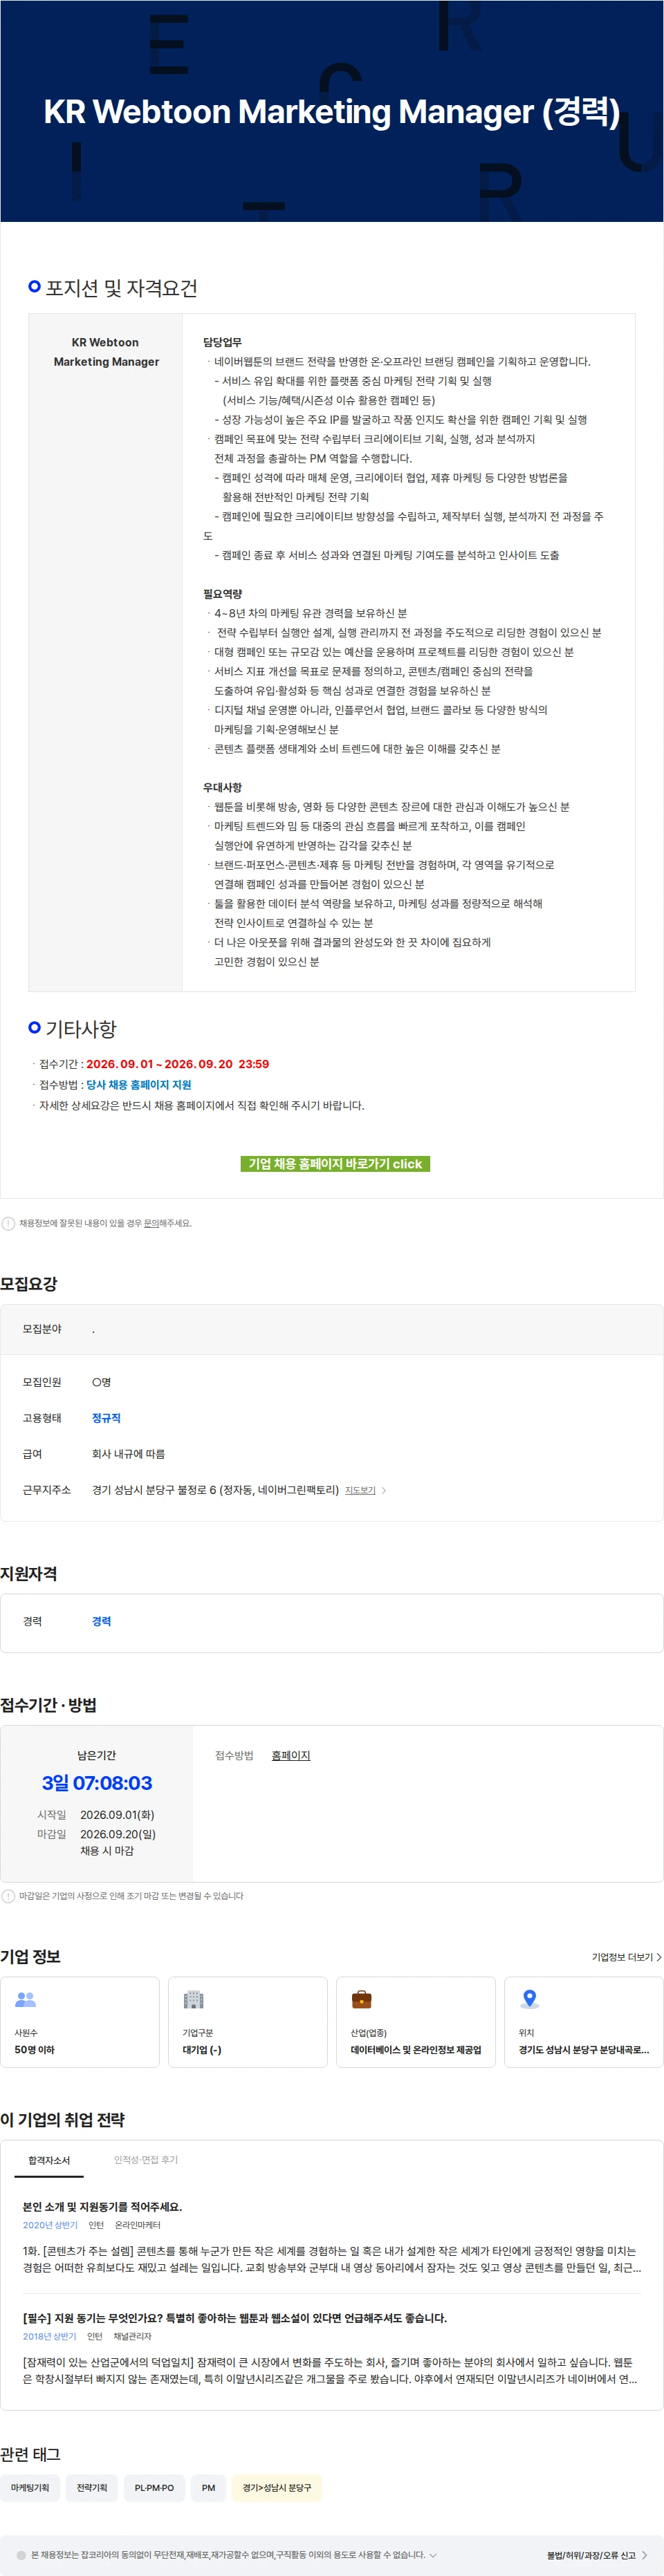Click the people icon in 사원수 card
The width and height of the screenshot is (664, 2576).
tap(26, 2000)
